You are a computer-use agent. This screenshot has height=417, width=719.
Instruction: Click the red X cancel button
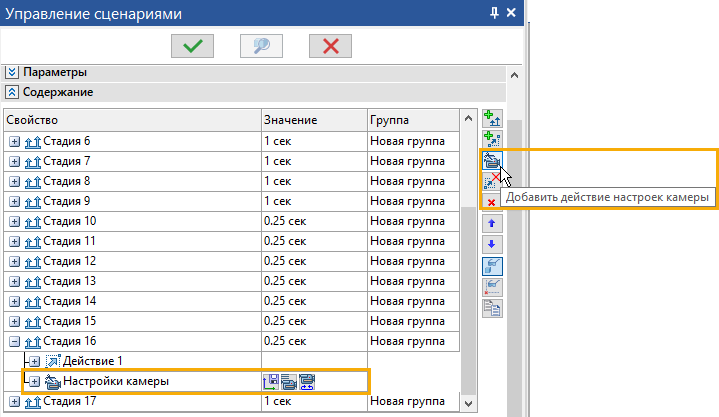point(331,46)
